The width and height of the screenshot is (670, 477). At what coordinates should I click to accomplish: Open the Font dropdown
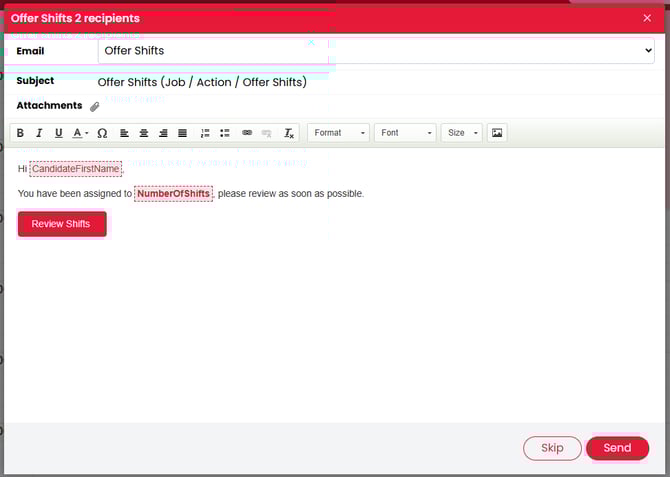pyautogui.click(x=405, y=133)
